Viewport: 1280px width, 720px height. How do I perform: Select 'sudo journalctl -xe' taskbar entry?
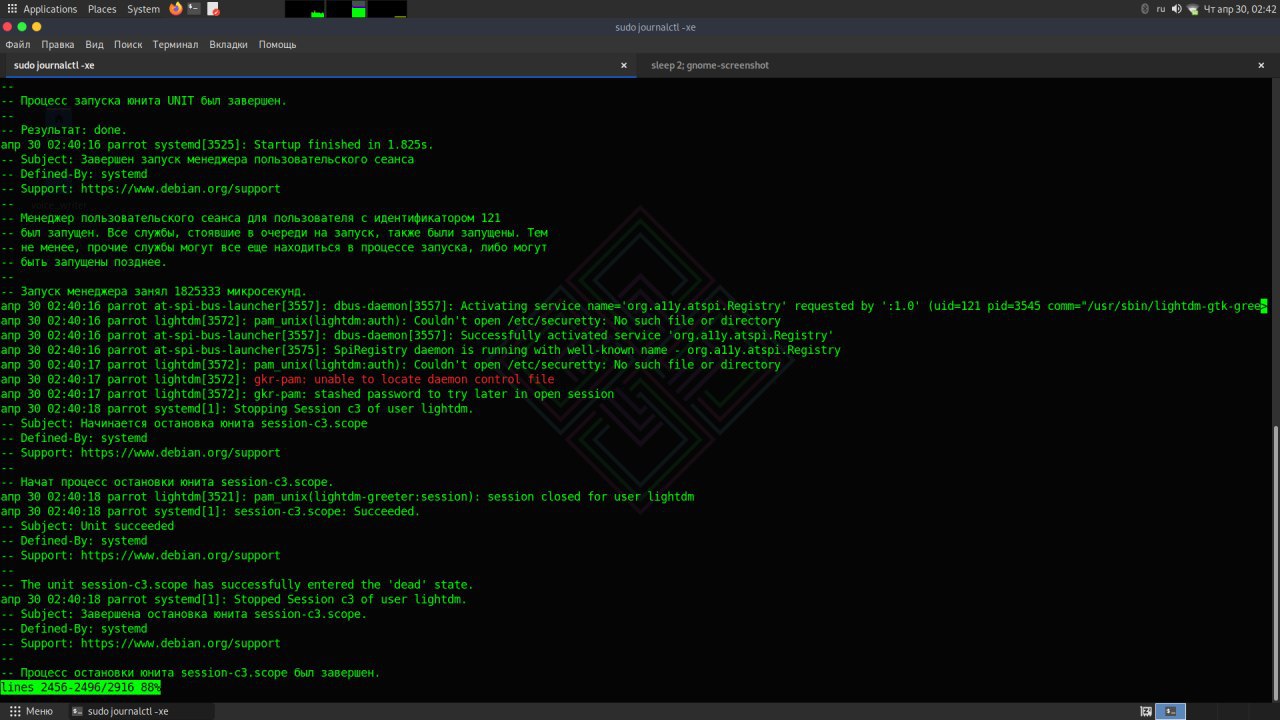pos(140,711)
